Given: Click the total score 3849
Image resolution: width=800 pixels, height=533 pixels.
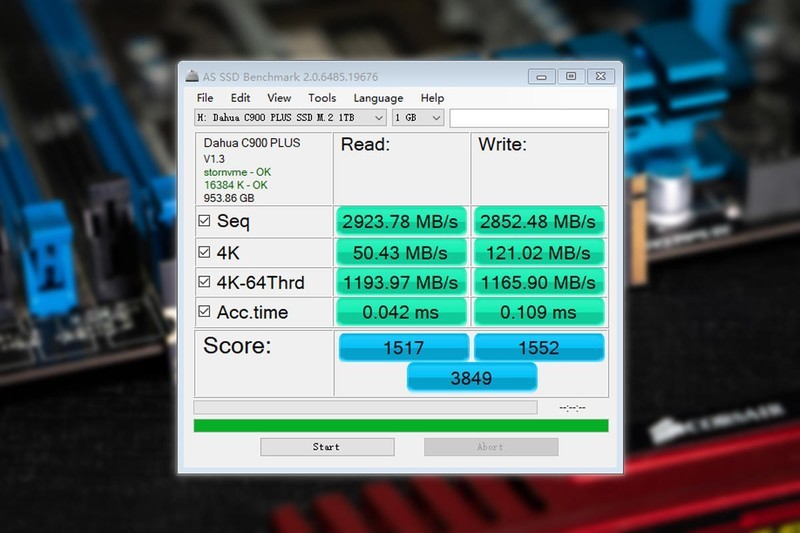Looking at the screenshot, I should tap(471, 377).
